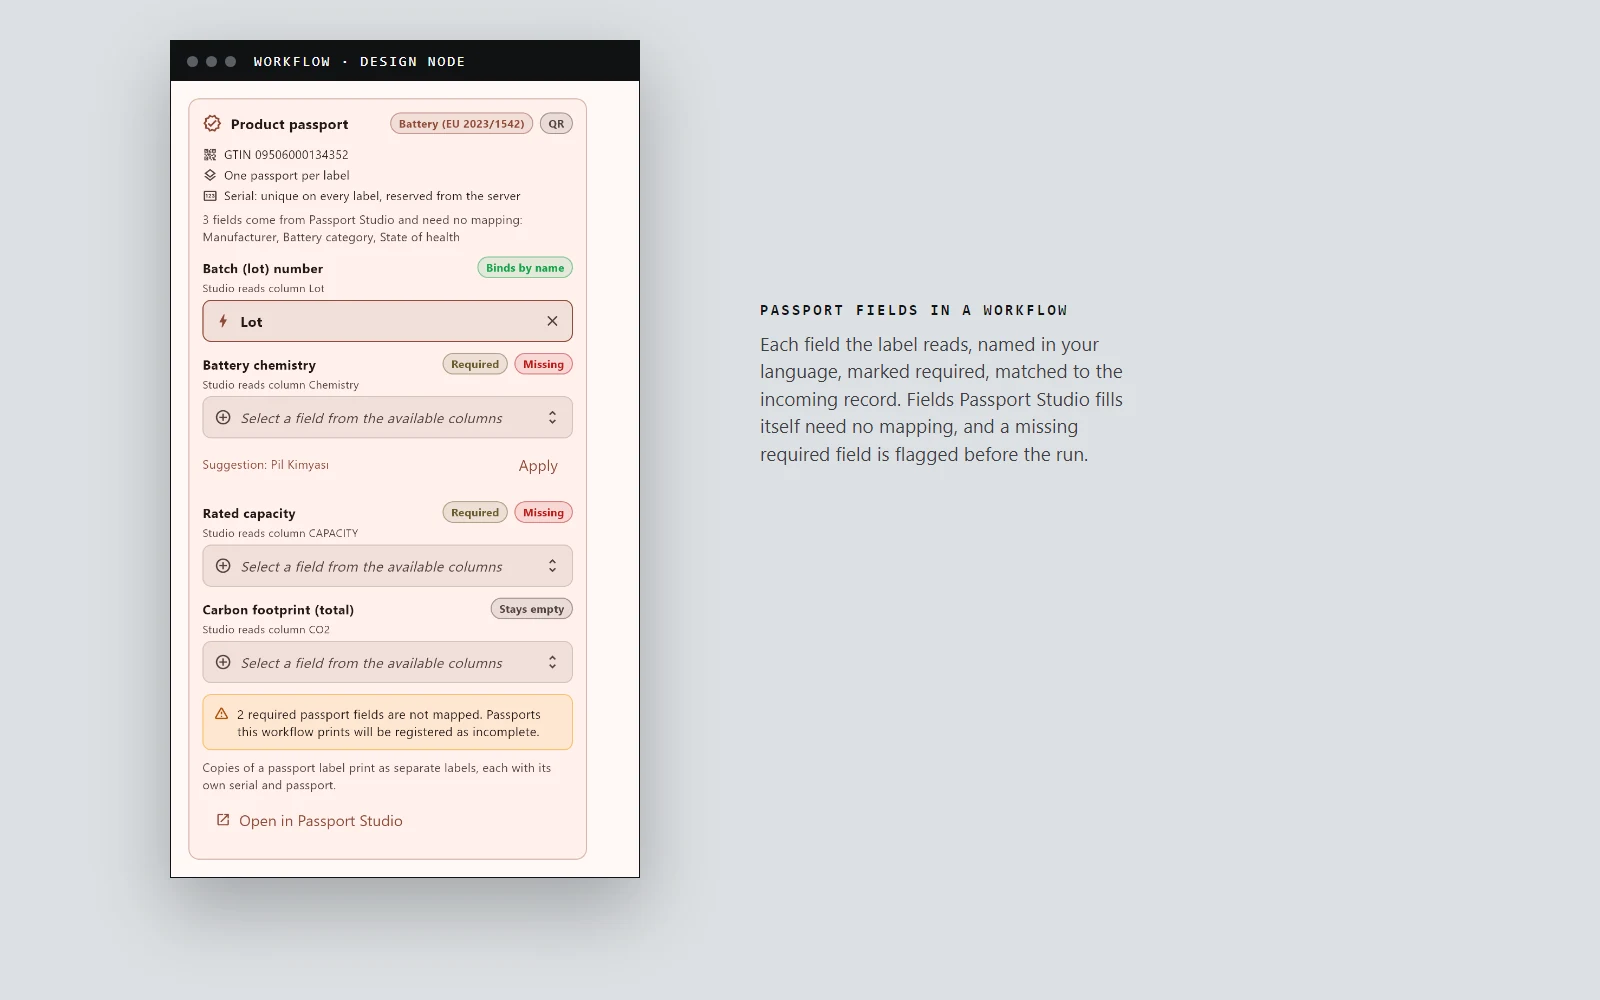Click the serial number icon
Image resolution: width=1600 pixels, height=1000 pixels.
coord(210,196)
